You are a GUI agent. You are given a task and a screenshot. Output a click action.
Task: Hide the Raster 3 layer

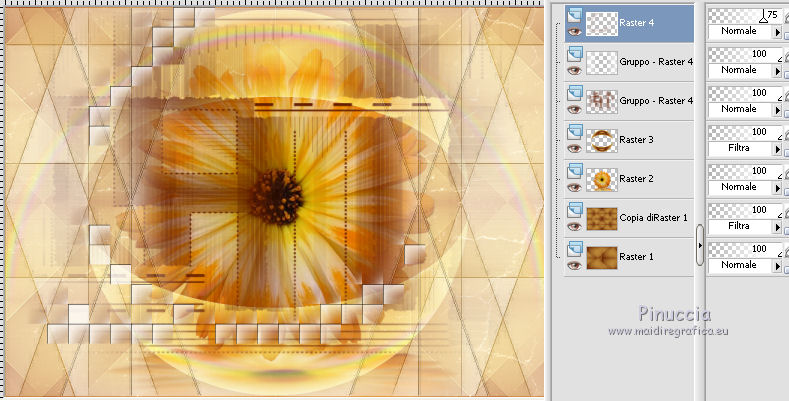pos(574,148)
